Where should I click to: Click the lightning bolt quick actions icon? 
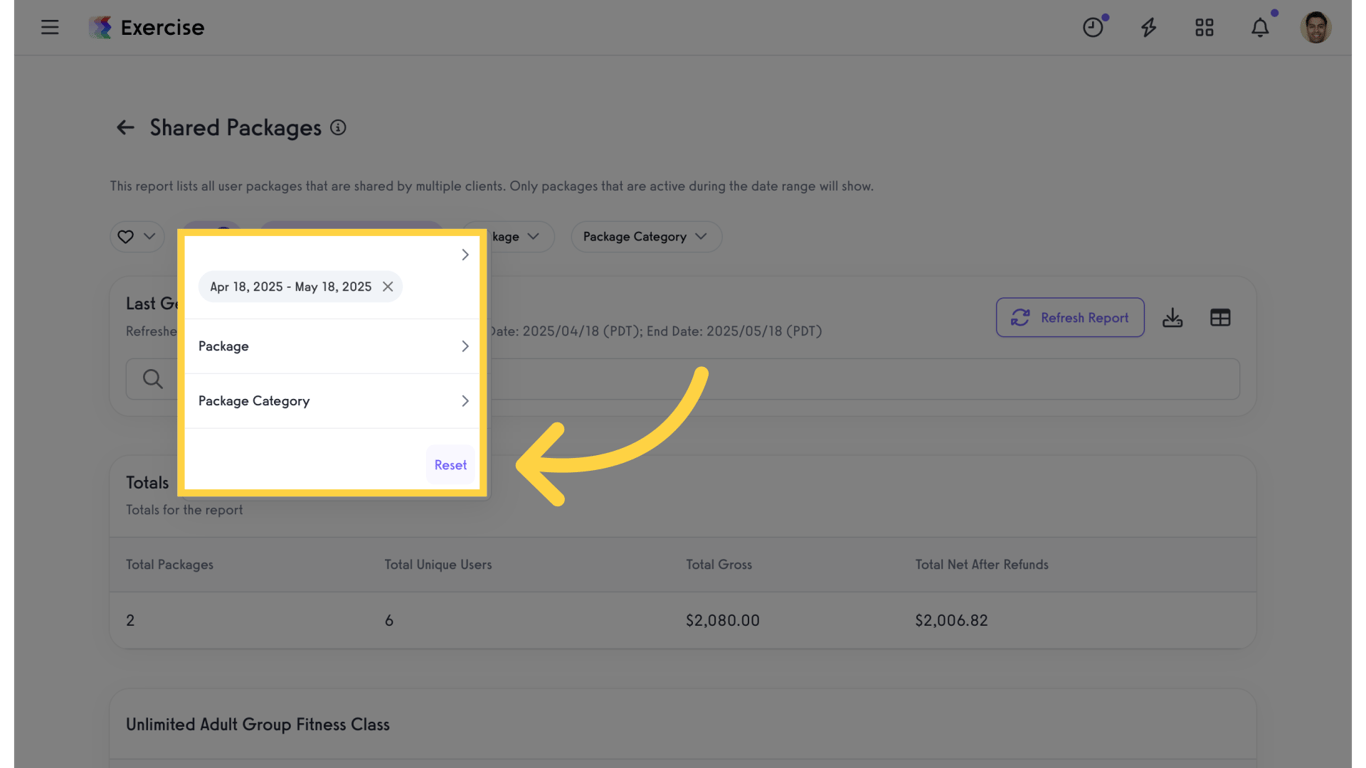coord(1149,28)
